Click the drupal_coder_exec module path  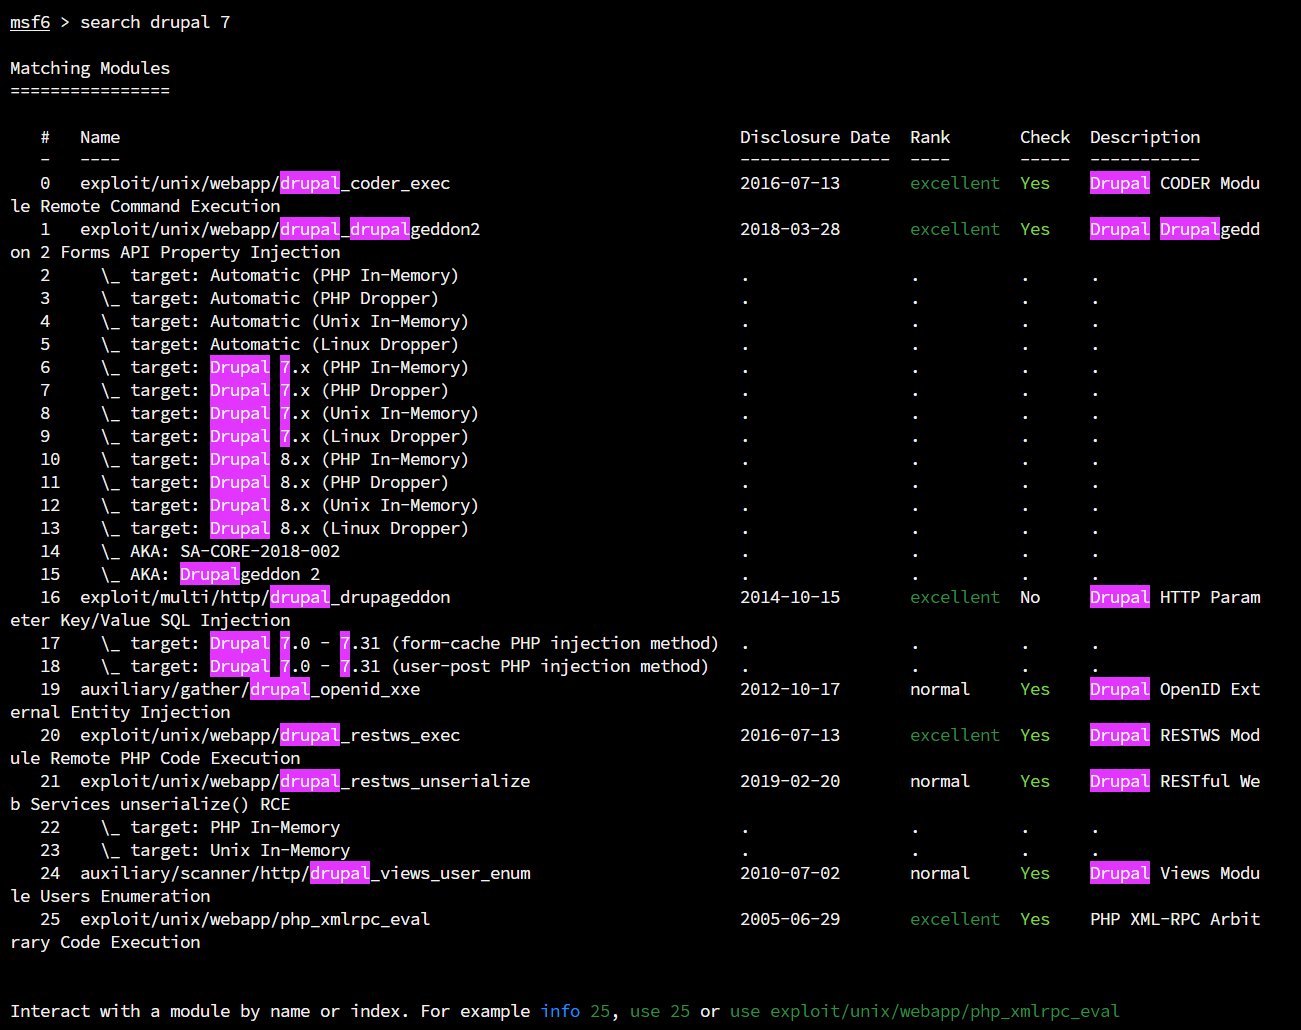pyautogui.click(x=265, y=183)
